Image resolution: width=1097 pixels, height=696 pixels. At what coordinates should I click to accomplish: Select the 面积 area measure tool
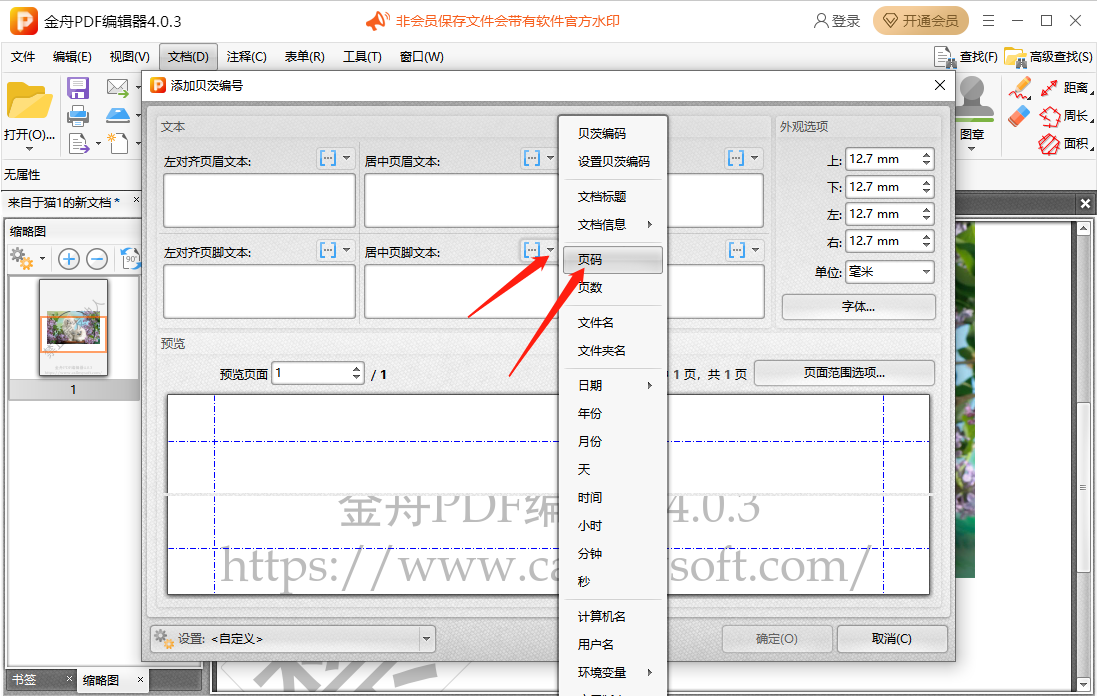[1064, 143]
